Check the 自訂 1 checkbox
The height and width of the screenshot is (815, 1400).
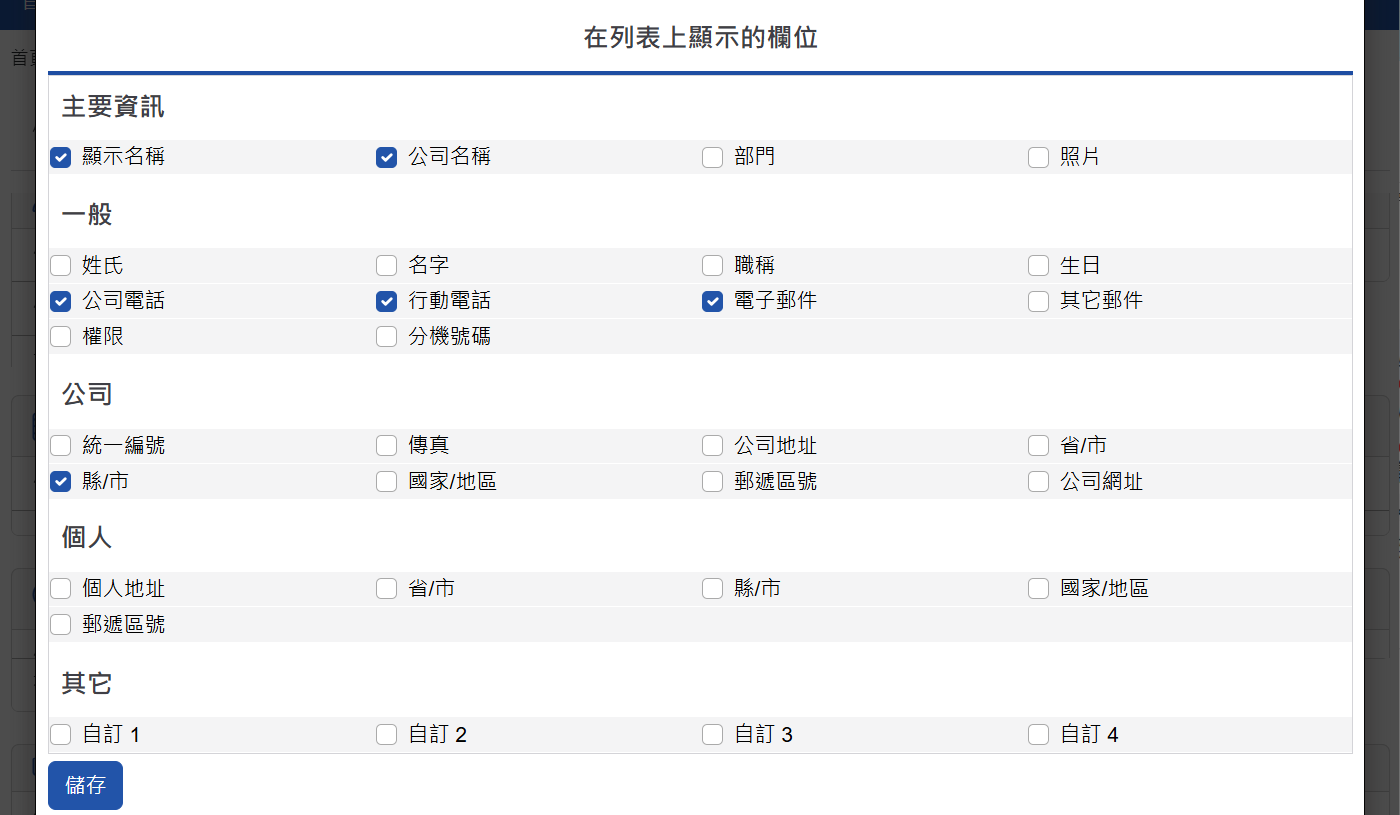click(61, 735)
